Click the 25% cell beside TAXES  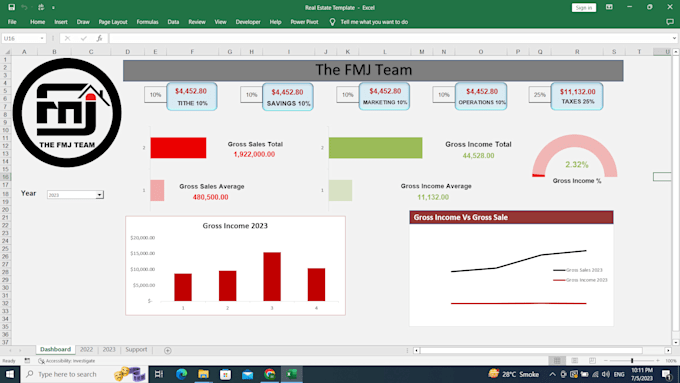coord(539,95)
